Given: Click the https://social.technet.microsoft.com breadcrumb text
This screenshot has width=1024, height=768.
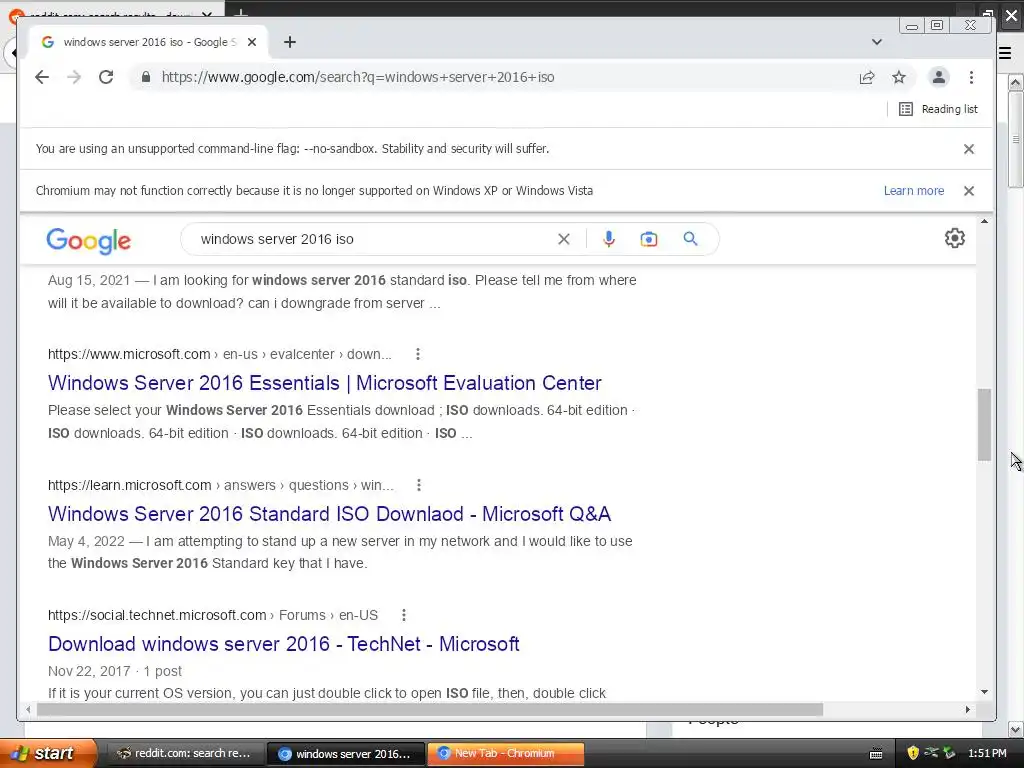Looking at the screenshot, I should pos(157,615).
